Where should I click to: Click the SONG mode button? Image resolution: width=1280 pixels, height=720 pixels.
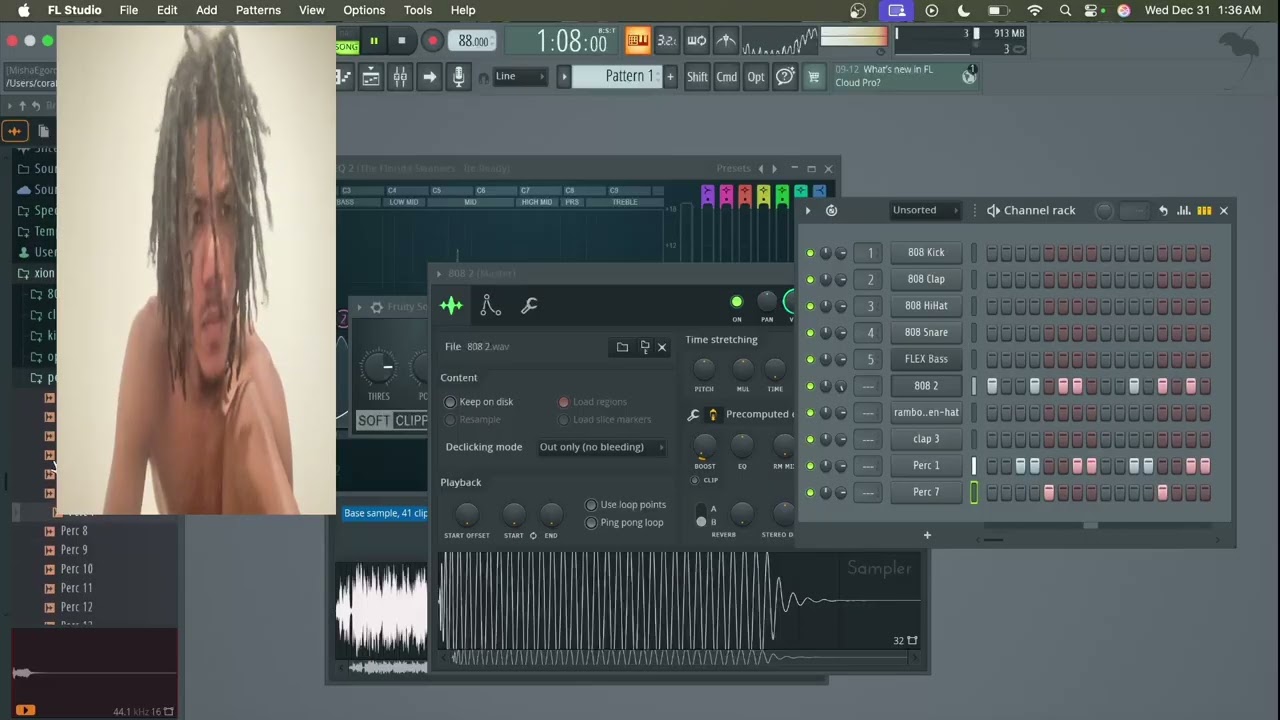(x=347, y=47)
